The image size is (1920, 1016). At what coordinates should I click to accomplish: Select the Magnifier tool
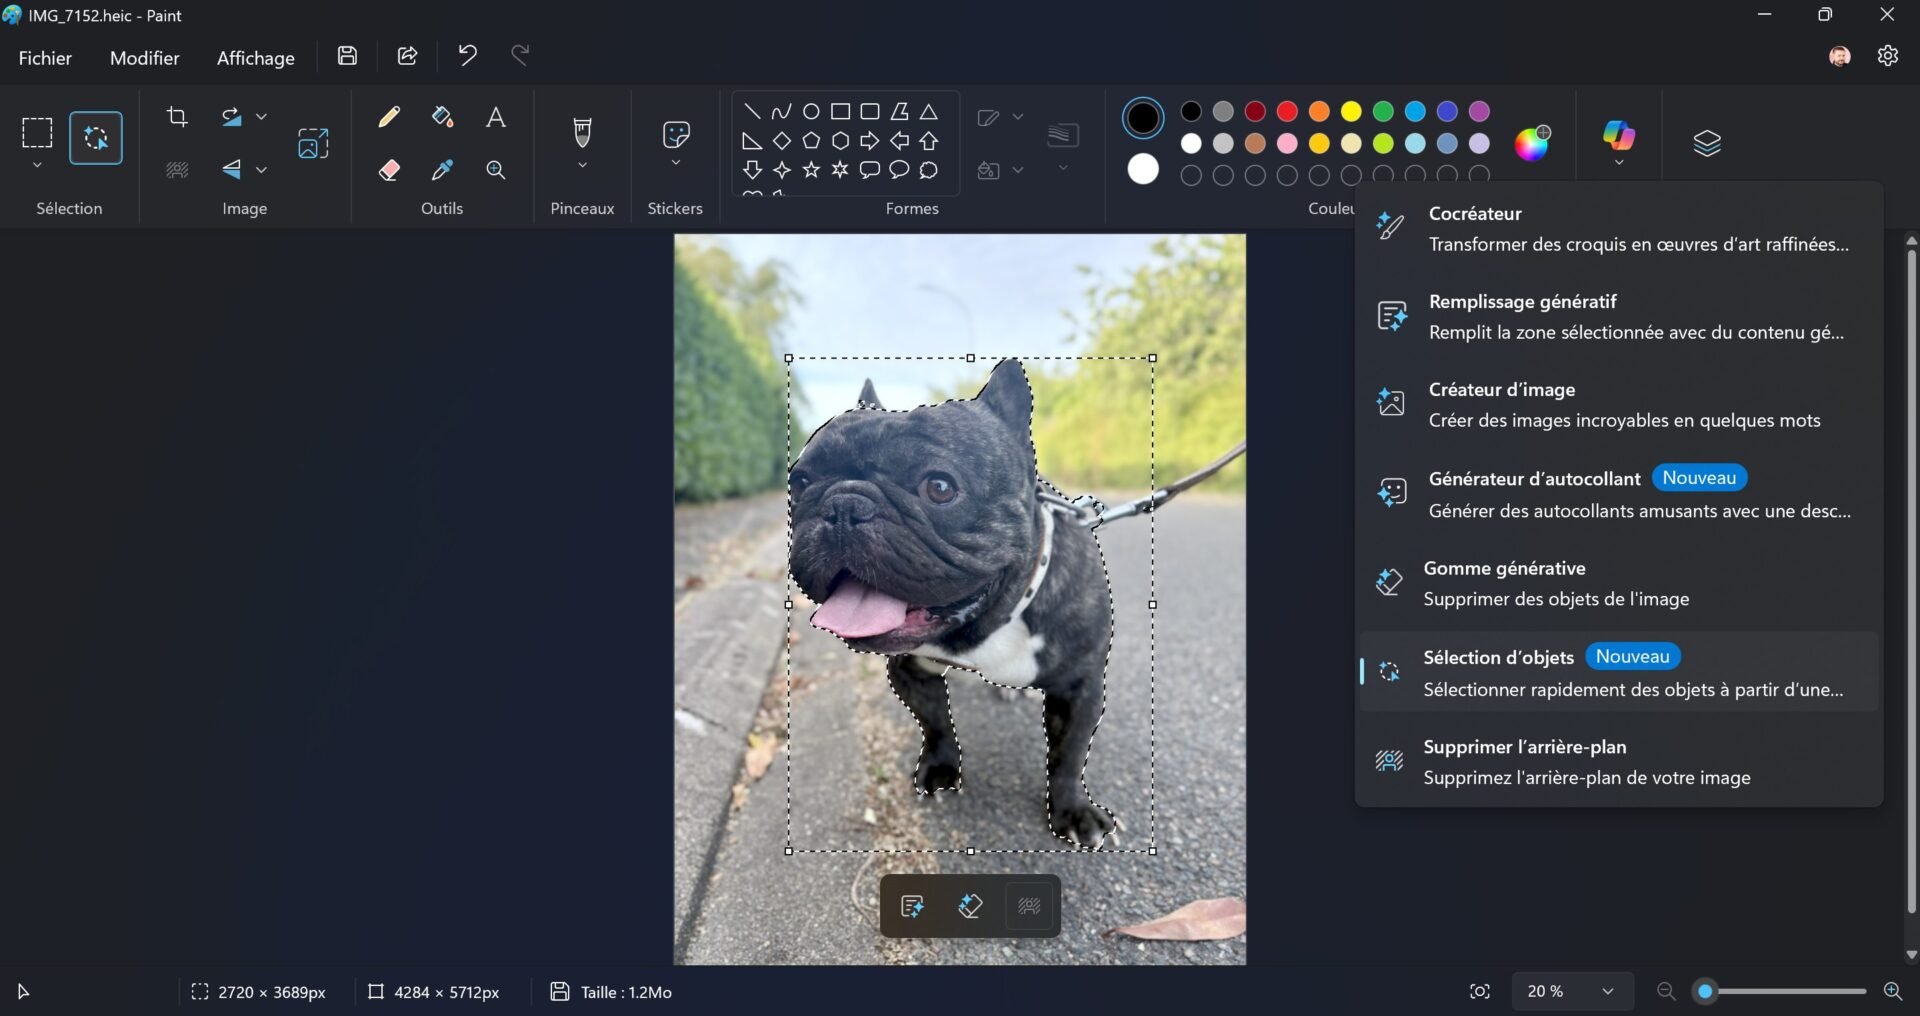tap(495, 170)
